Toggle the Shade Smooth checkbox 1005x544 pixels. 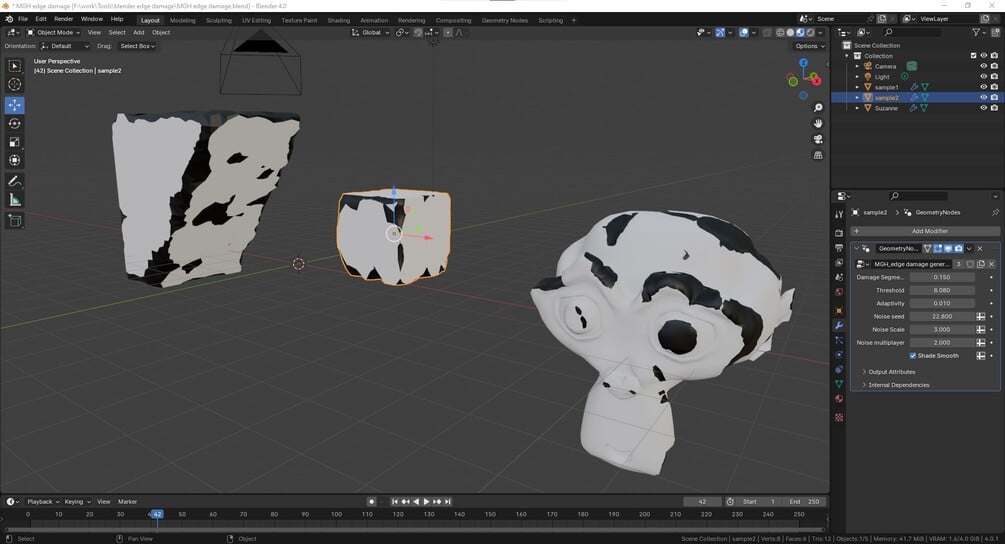913,356
